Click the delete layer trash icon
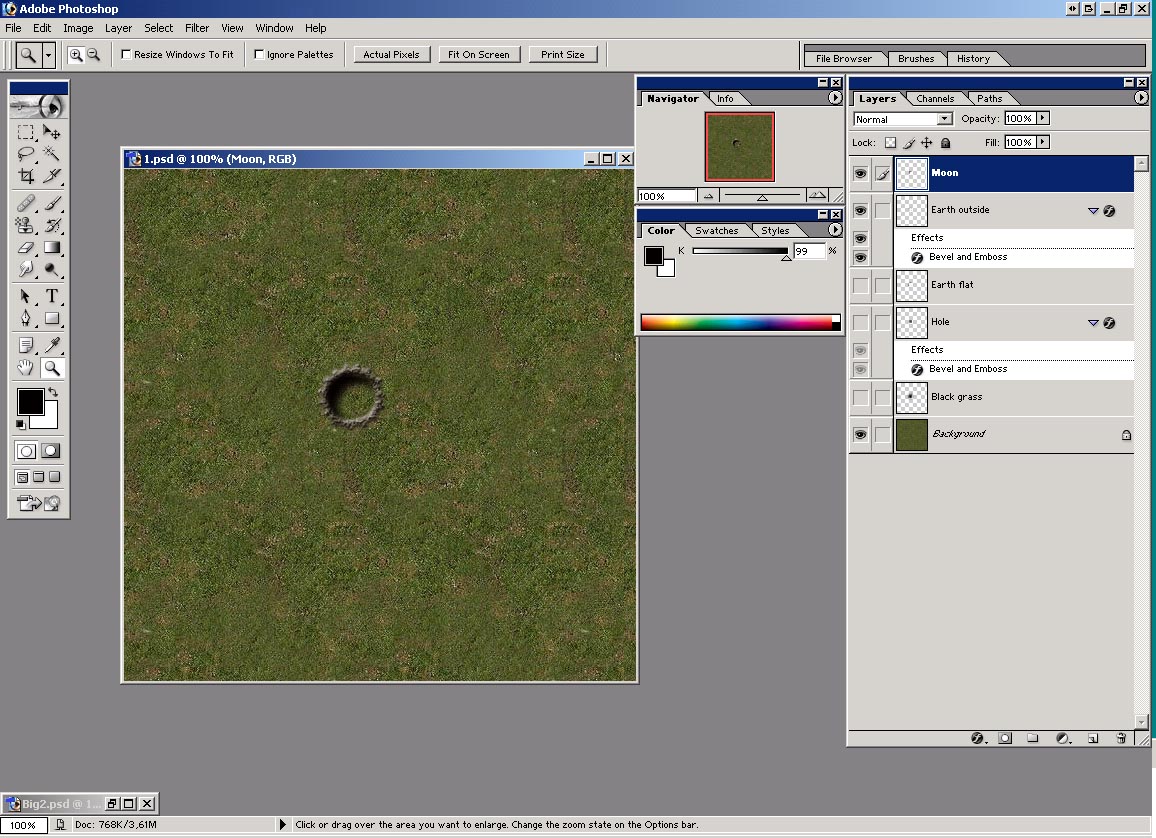The image size is (1156, 838). (1121, 738)
